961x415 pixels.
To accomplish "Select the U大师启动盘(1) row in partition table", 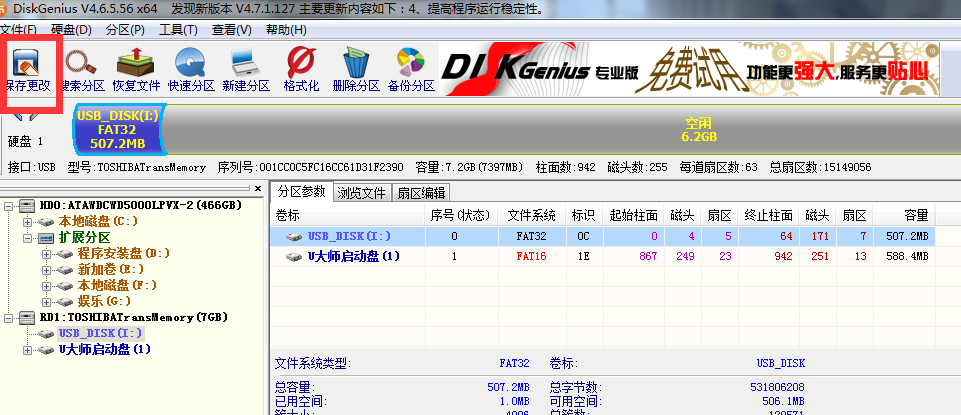I will 603,256.
